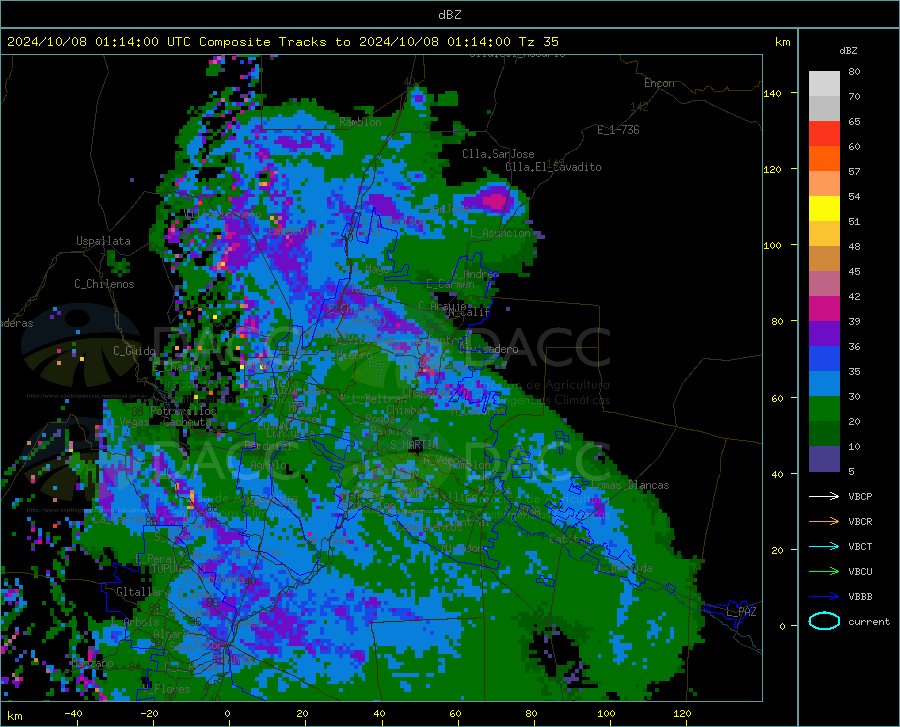Click the 'C_Guido' map label
Viewport: 900px width, 727px height.
pyautogui.click(x=134, y=351)
